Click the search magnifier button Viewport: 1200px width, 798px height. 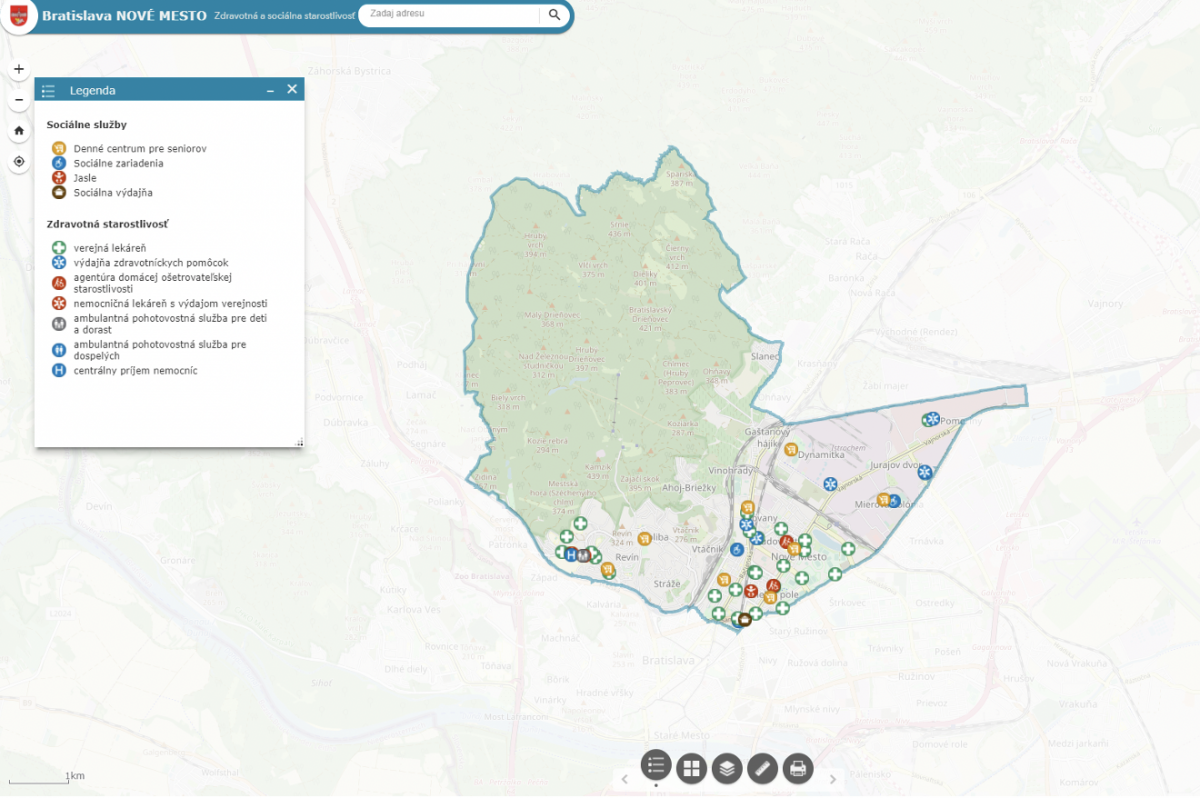pos(554,15)
